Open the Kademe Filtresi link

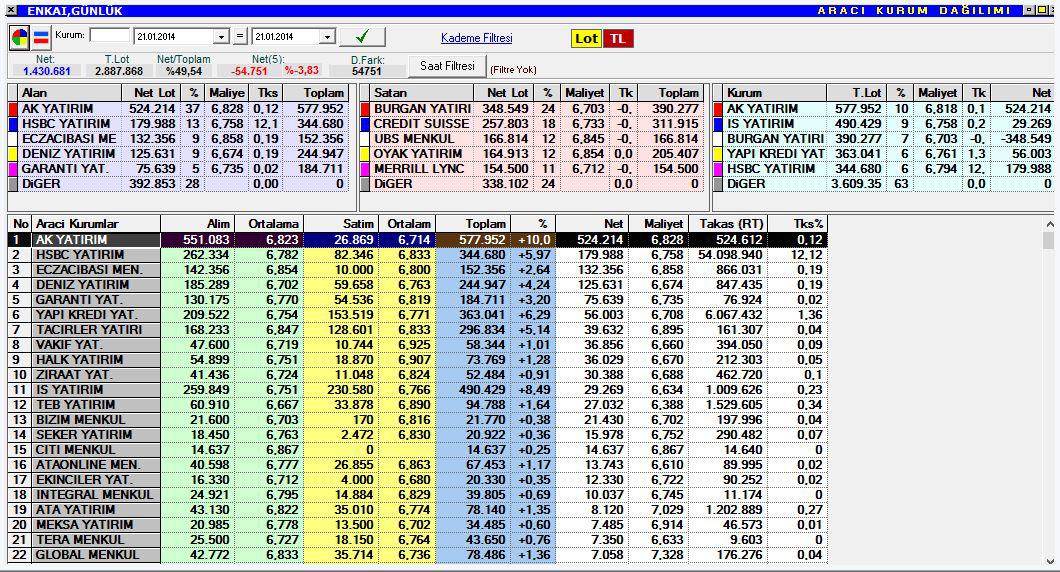(x=477, y=38)
